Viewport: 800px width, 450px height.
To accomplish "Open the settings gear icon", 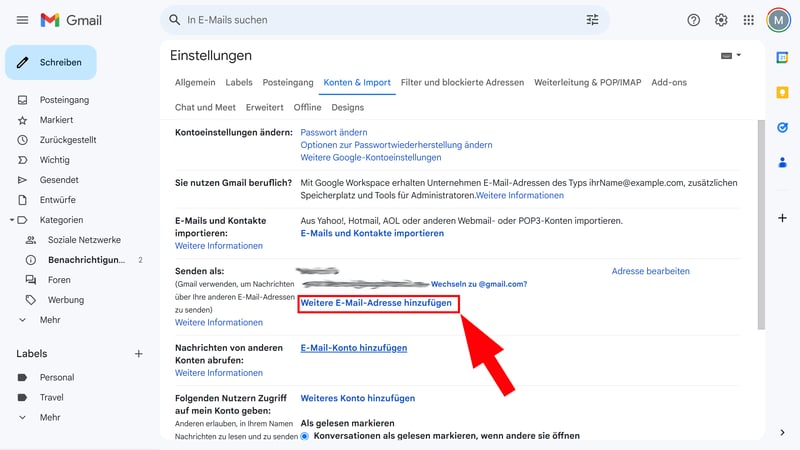I will tap(721, 20).
